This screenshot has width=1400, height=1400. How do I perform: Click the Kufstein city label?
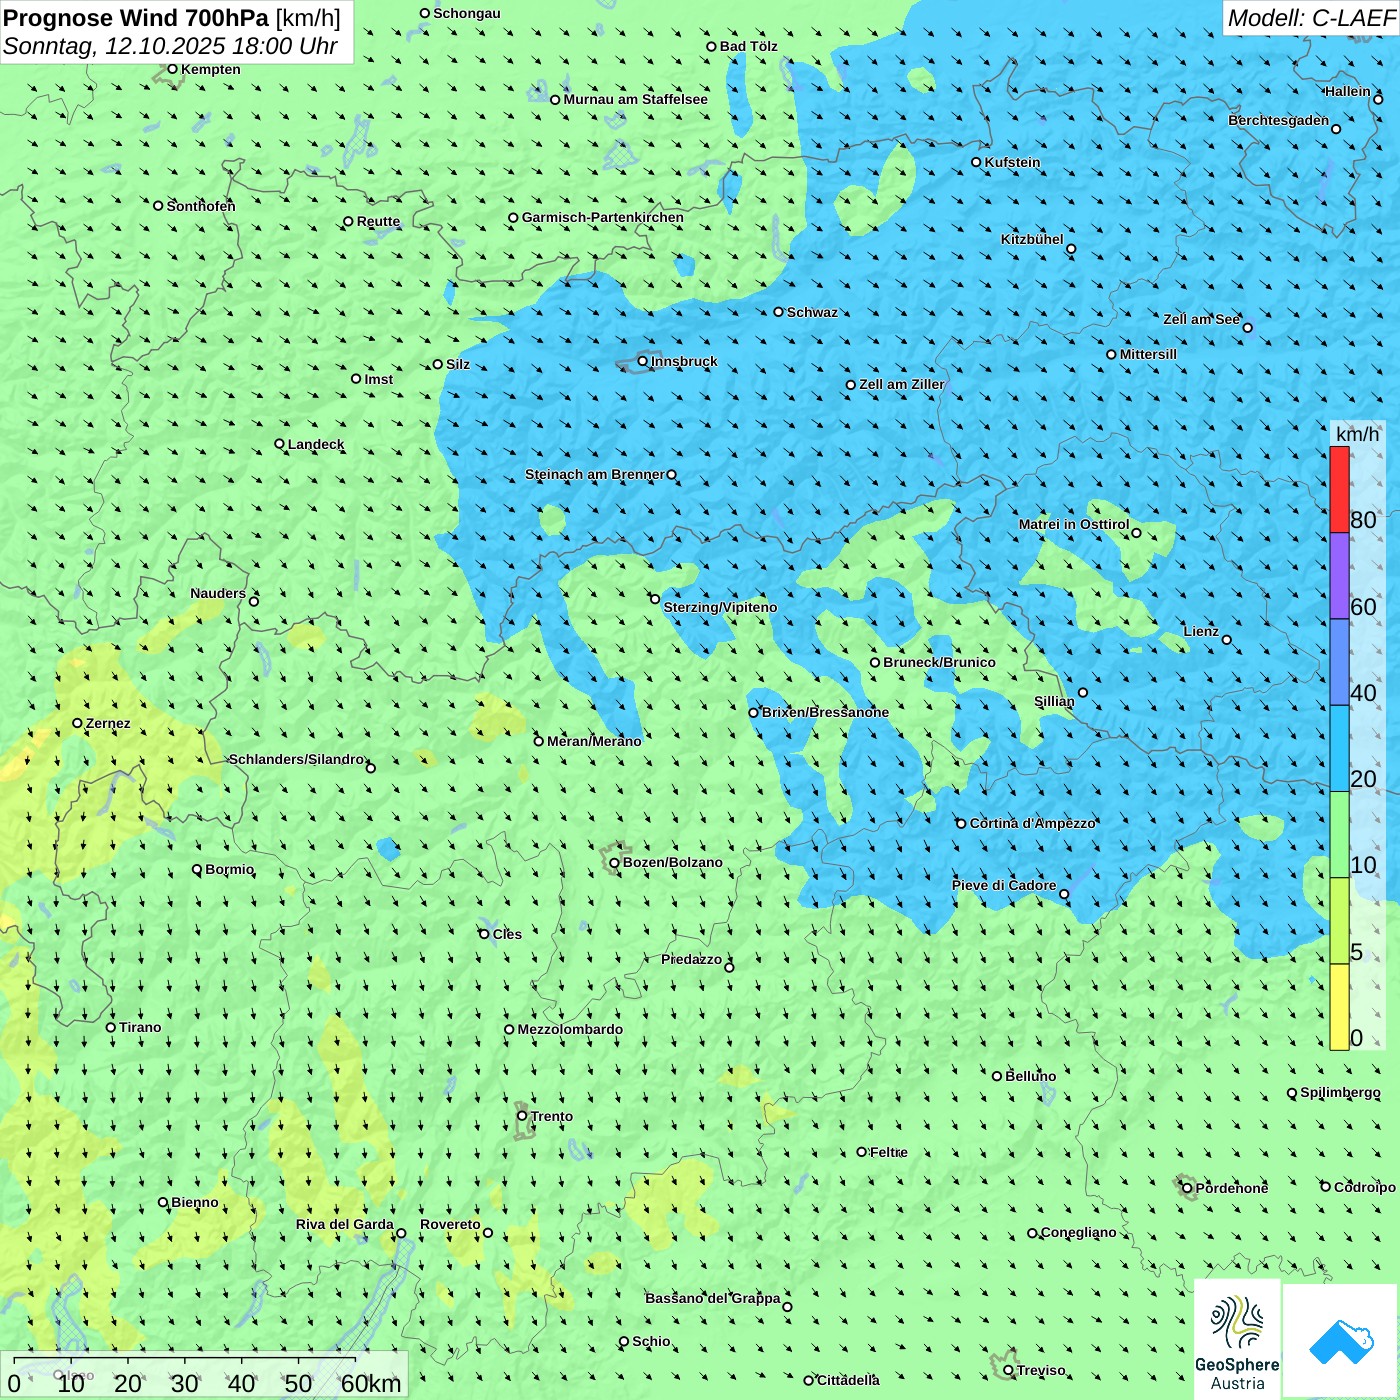click(x=1012, y=162)
